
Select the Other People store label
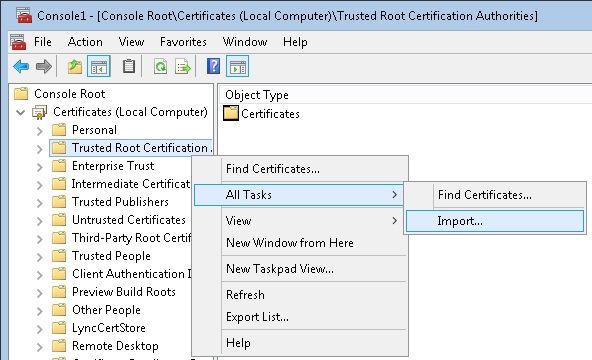[106, 310]
